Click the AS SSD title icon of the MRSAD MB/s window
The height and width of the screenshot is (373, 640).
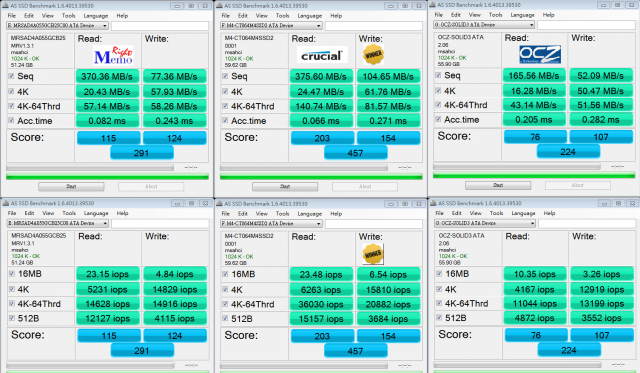click(x=5, y=6)
